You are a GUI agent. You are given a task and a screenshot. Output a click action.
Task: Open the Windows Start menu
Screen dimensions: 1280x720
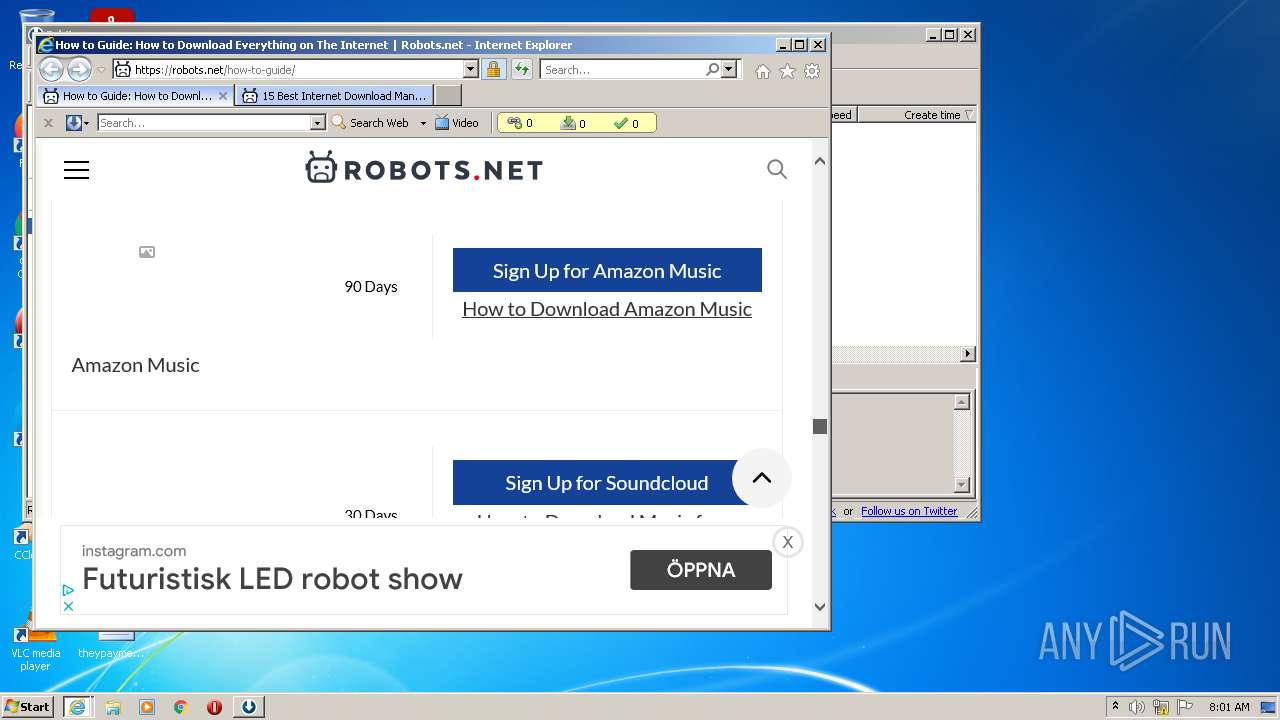28,706
